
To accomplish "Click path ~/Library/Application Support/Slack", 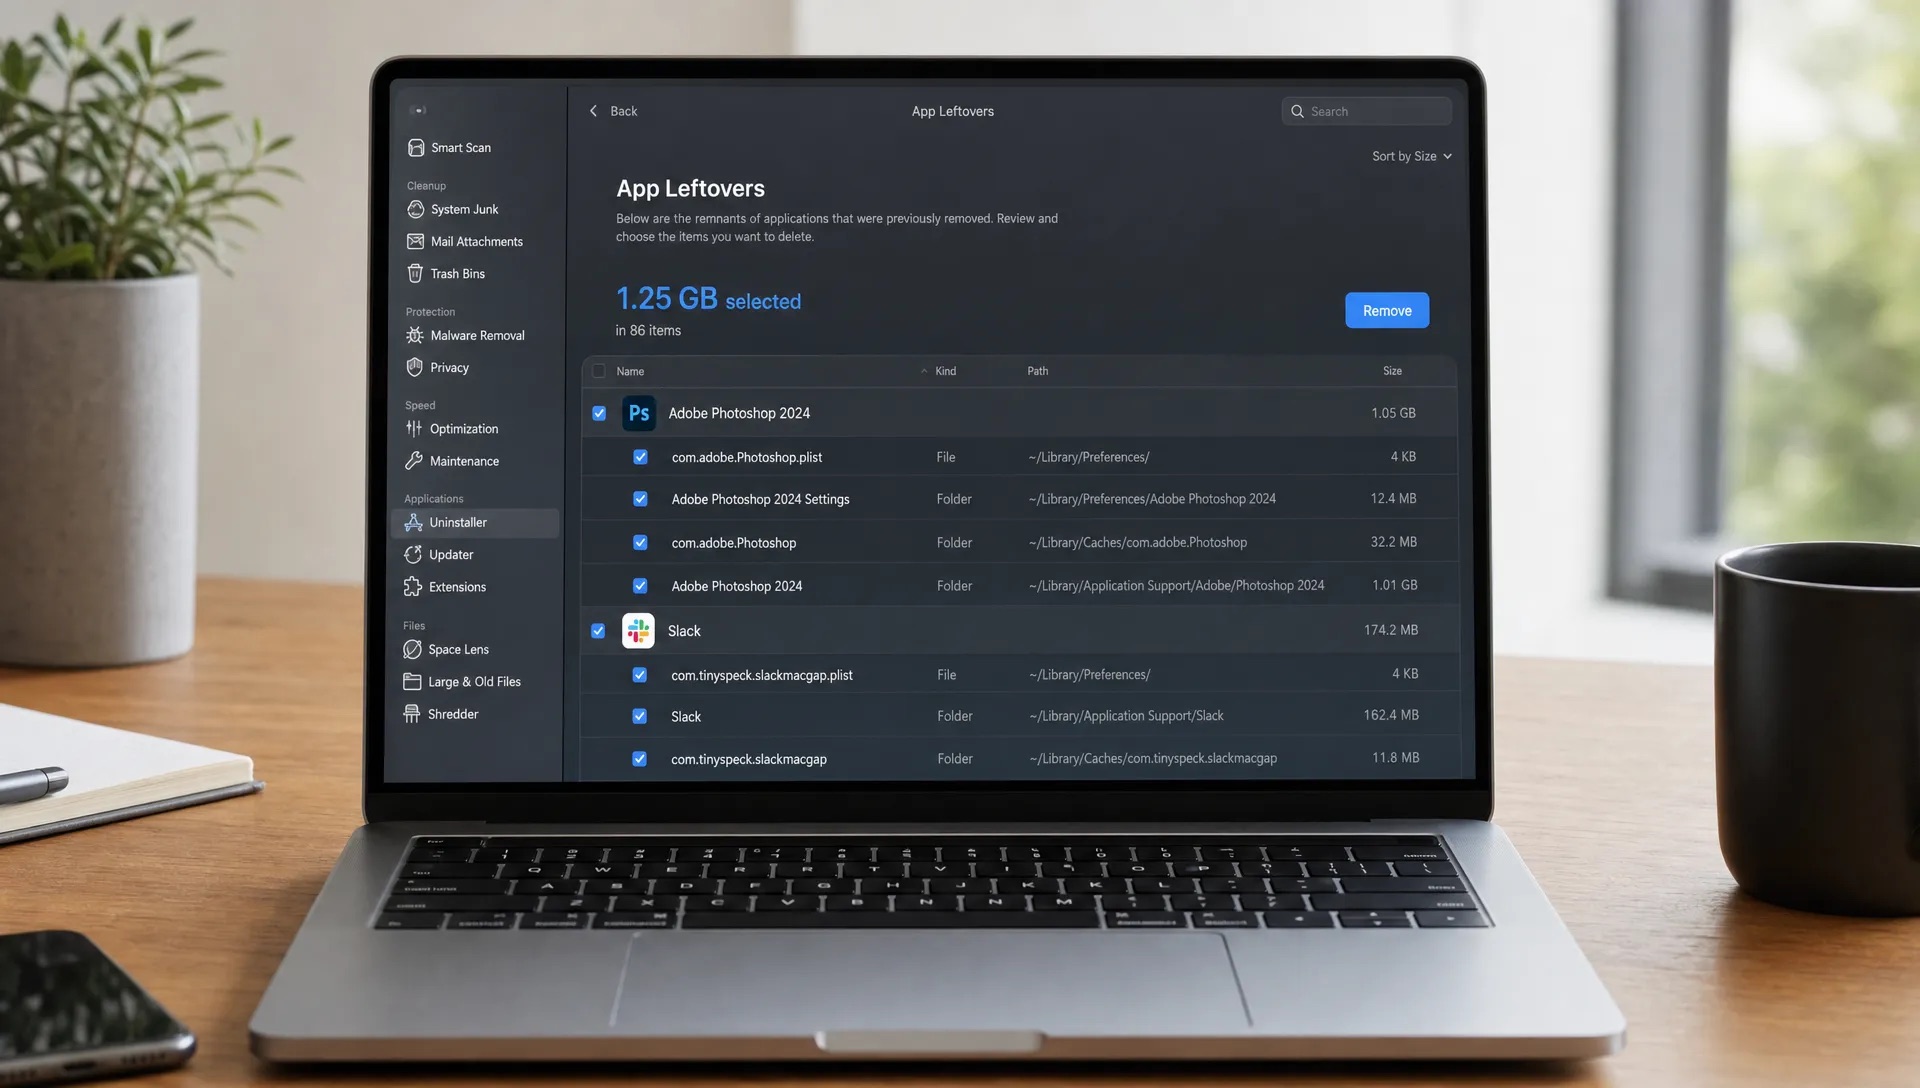I will pos(1126,716).
